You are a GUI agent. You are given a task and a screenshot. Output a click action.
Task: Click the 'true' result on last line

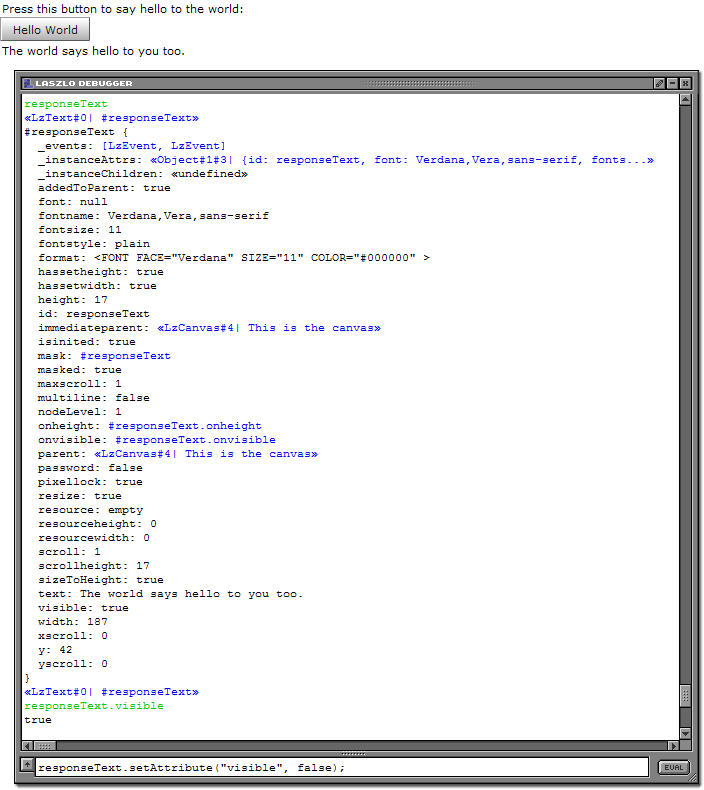point(38,720)
